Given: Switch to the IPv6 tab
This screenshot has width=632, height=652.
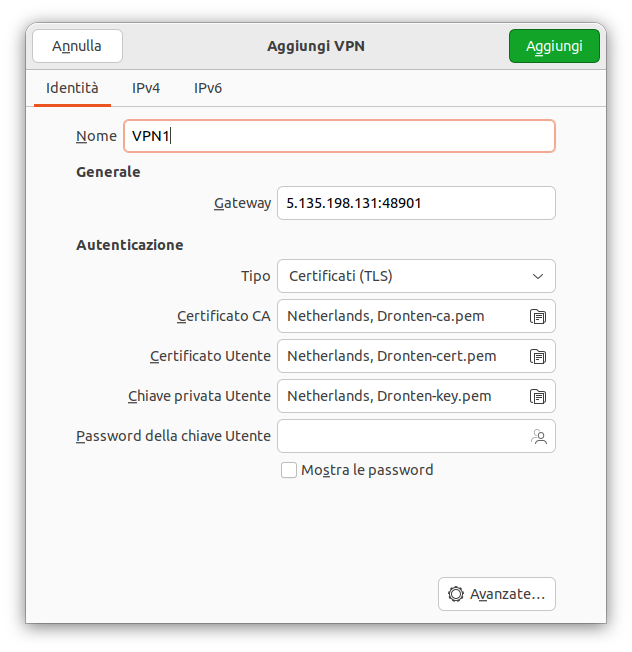Looking at the screenshot, I should [x=208, y=88].
